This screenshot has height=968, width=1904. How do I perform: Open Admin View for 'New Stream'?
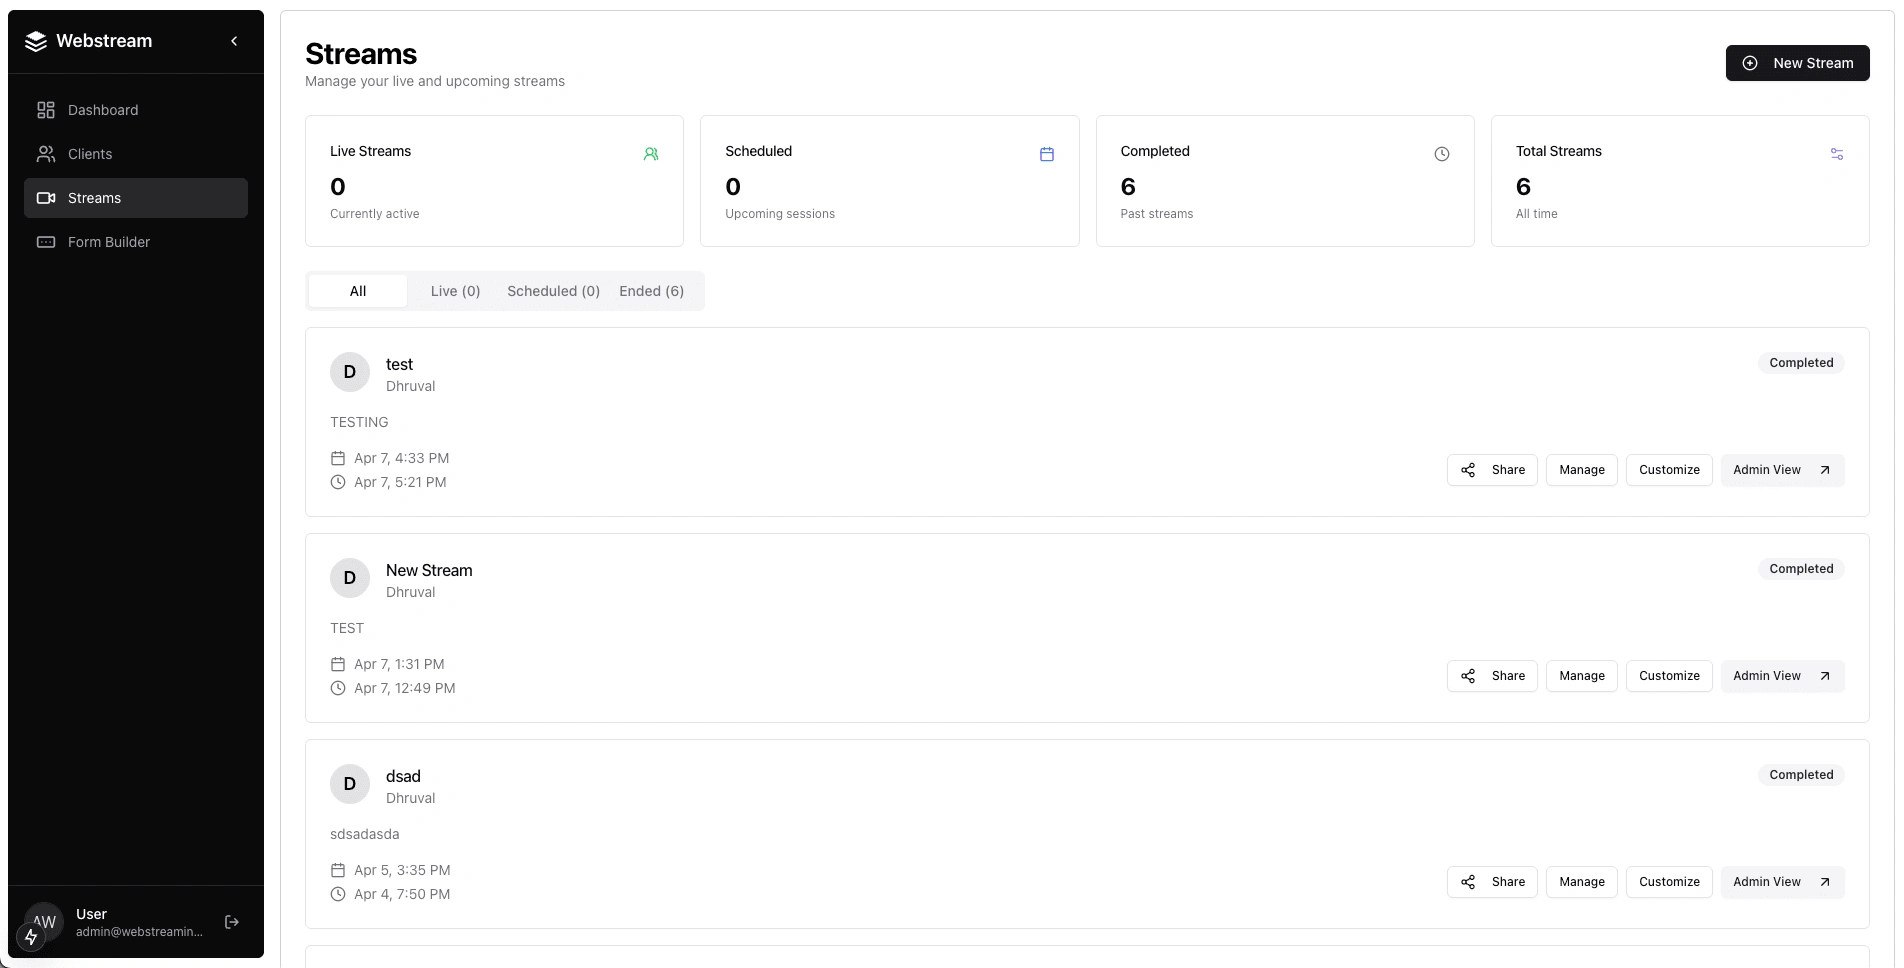tap(1783, 676)
